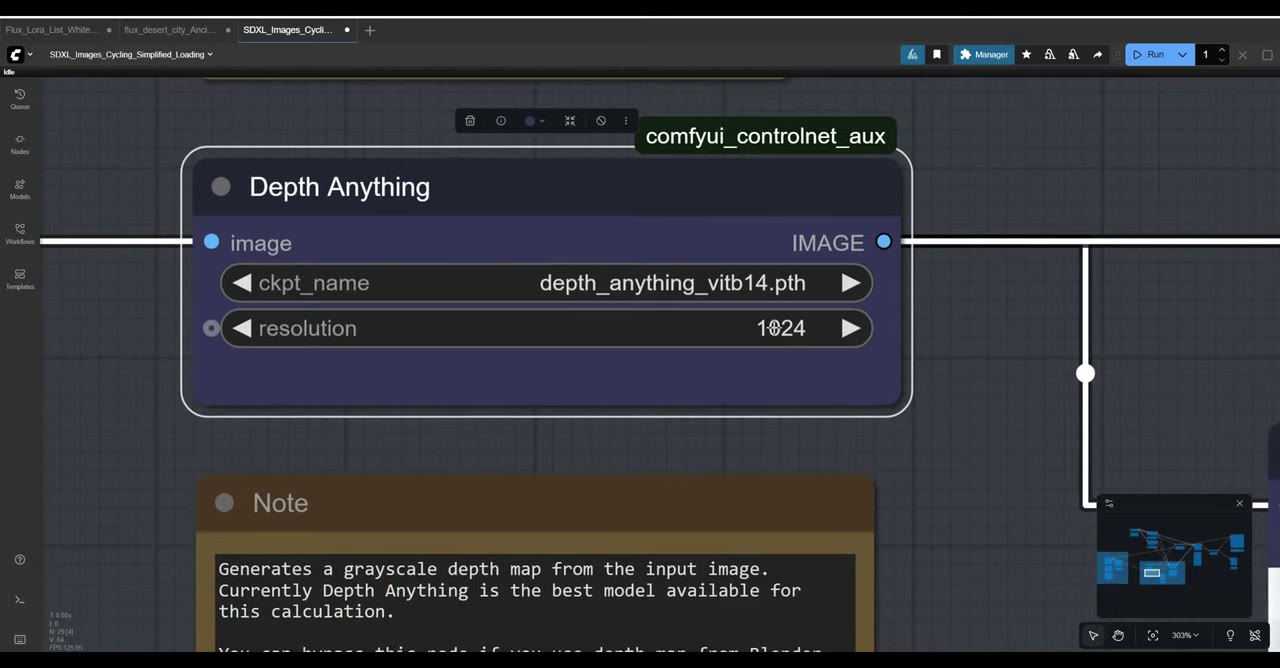Click the resolution value 1024
The width and height of the screenshot is (1280, 668).
pos(781,328)
